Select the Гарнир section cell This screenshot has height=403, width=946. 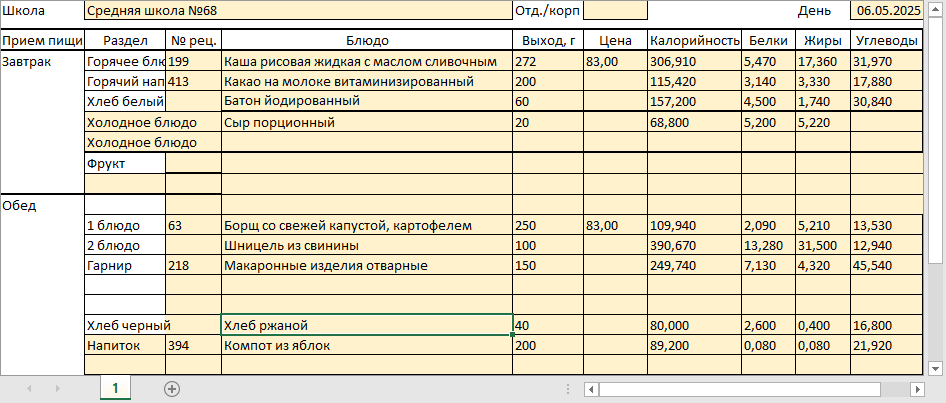tap(125, 265)
